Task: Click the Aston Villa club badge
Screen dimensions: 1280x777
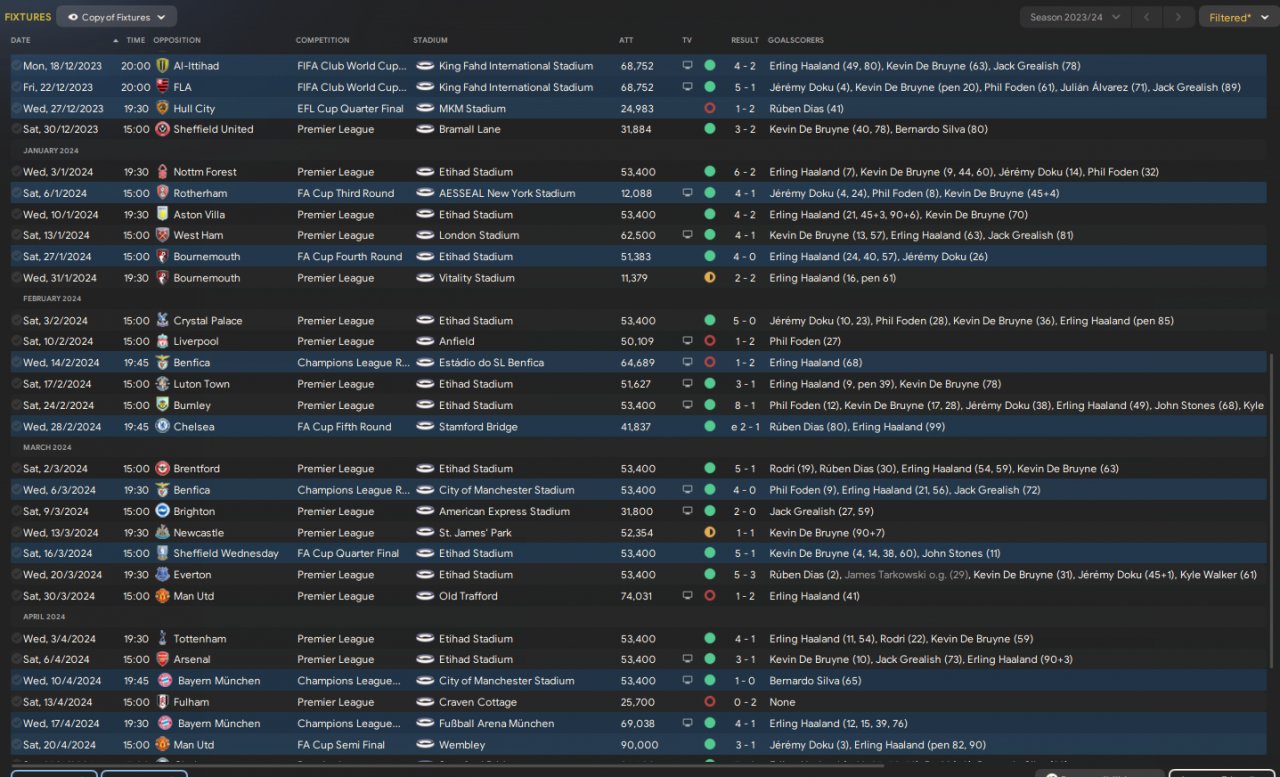Action: pos(162,214)
